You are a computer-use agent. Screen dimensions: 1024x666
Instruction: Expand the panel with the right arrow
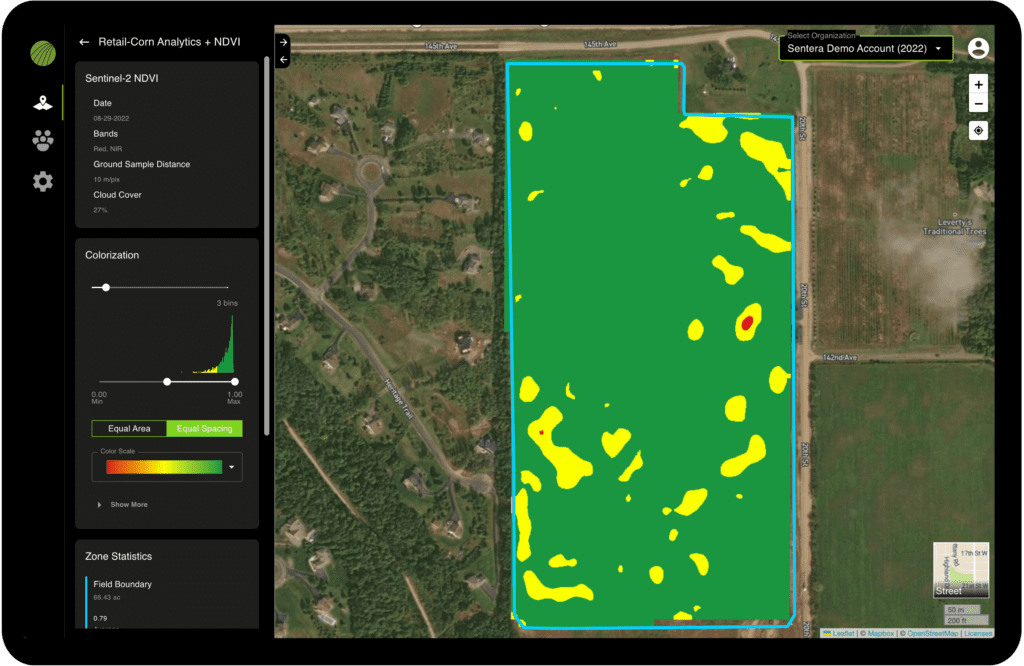[x=283, y=42]
